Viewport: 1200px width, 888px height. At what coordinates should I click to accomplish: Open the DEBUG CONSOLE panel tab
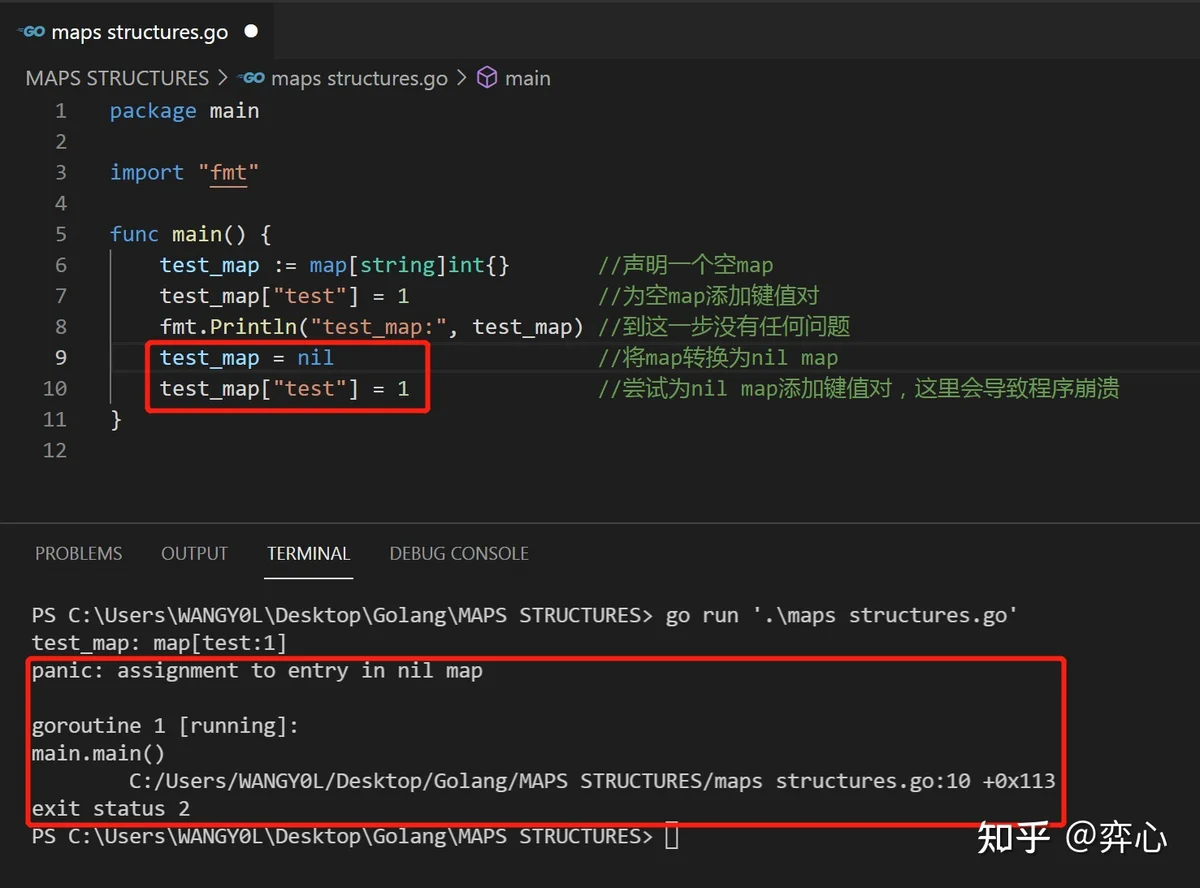[459, 553]
